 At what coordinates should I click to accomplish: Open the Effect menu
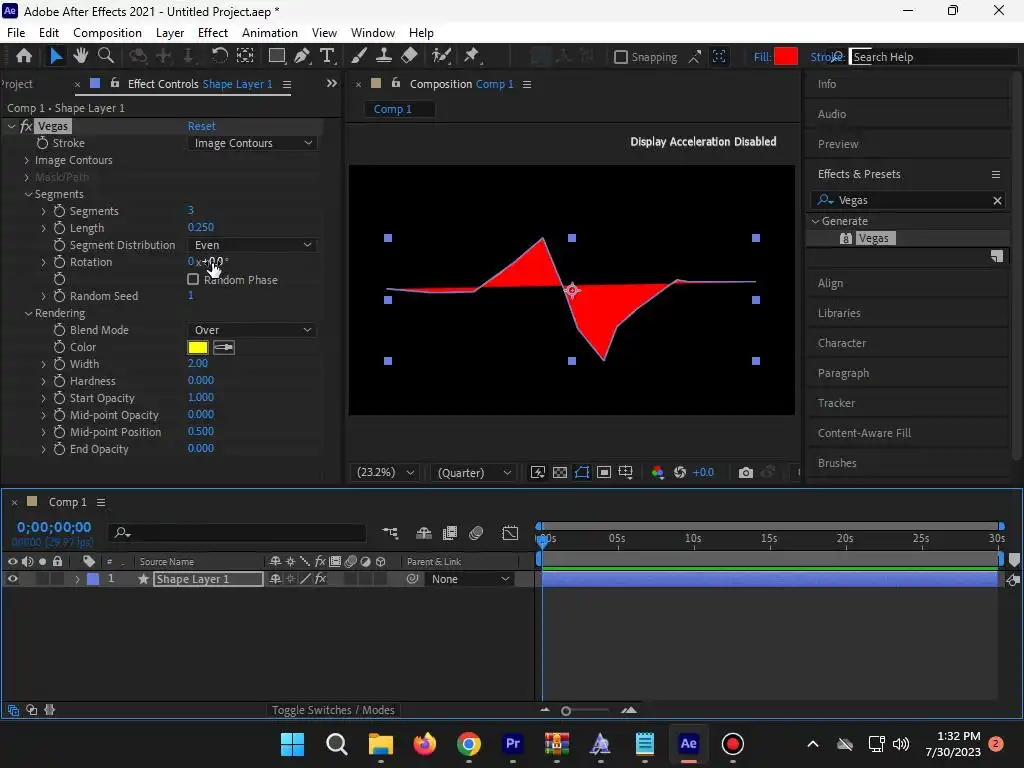(x=213, y=33)
